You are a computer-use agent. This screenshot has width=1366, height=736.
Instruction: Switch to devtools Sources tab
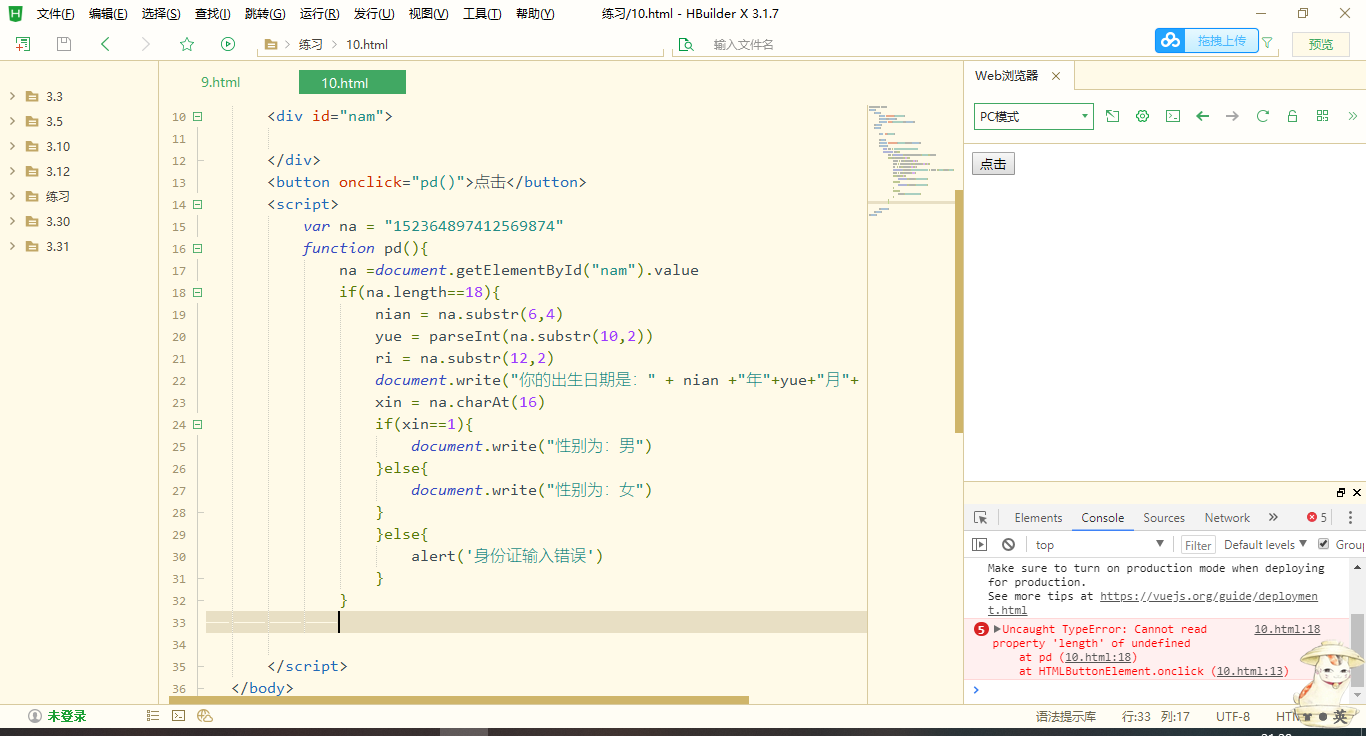coord(1164,518)
